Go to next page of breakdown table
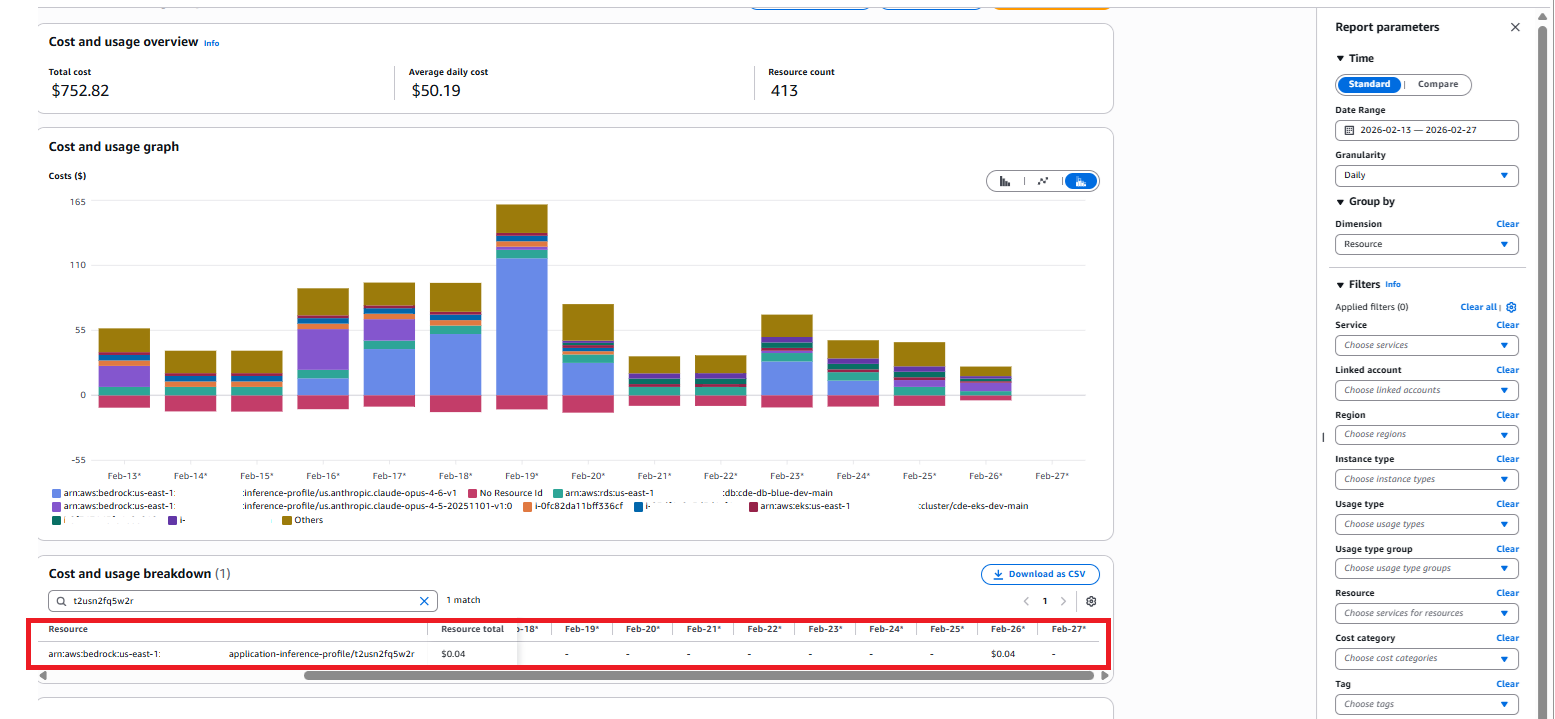This screenshot has height=719, width=1555. (1063, 601)
